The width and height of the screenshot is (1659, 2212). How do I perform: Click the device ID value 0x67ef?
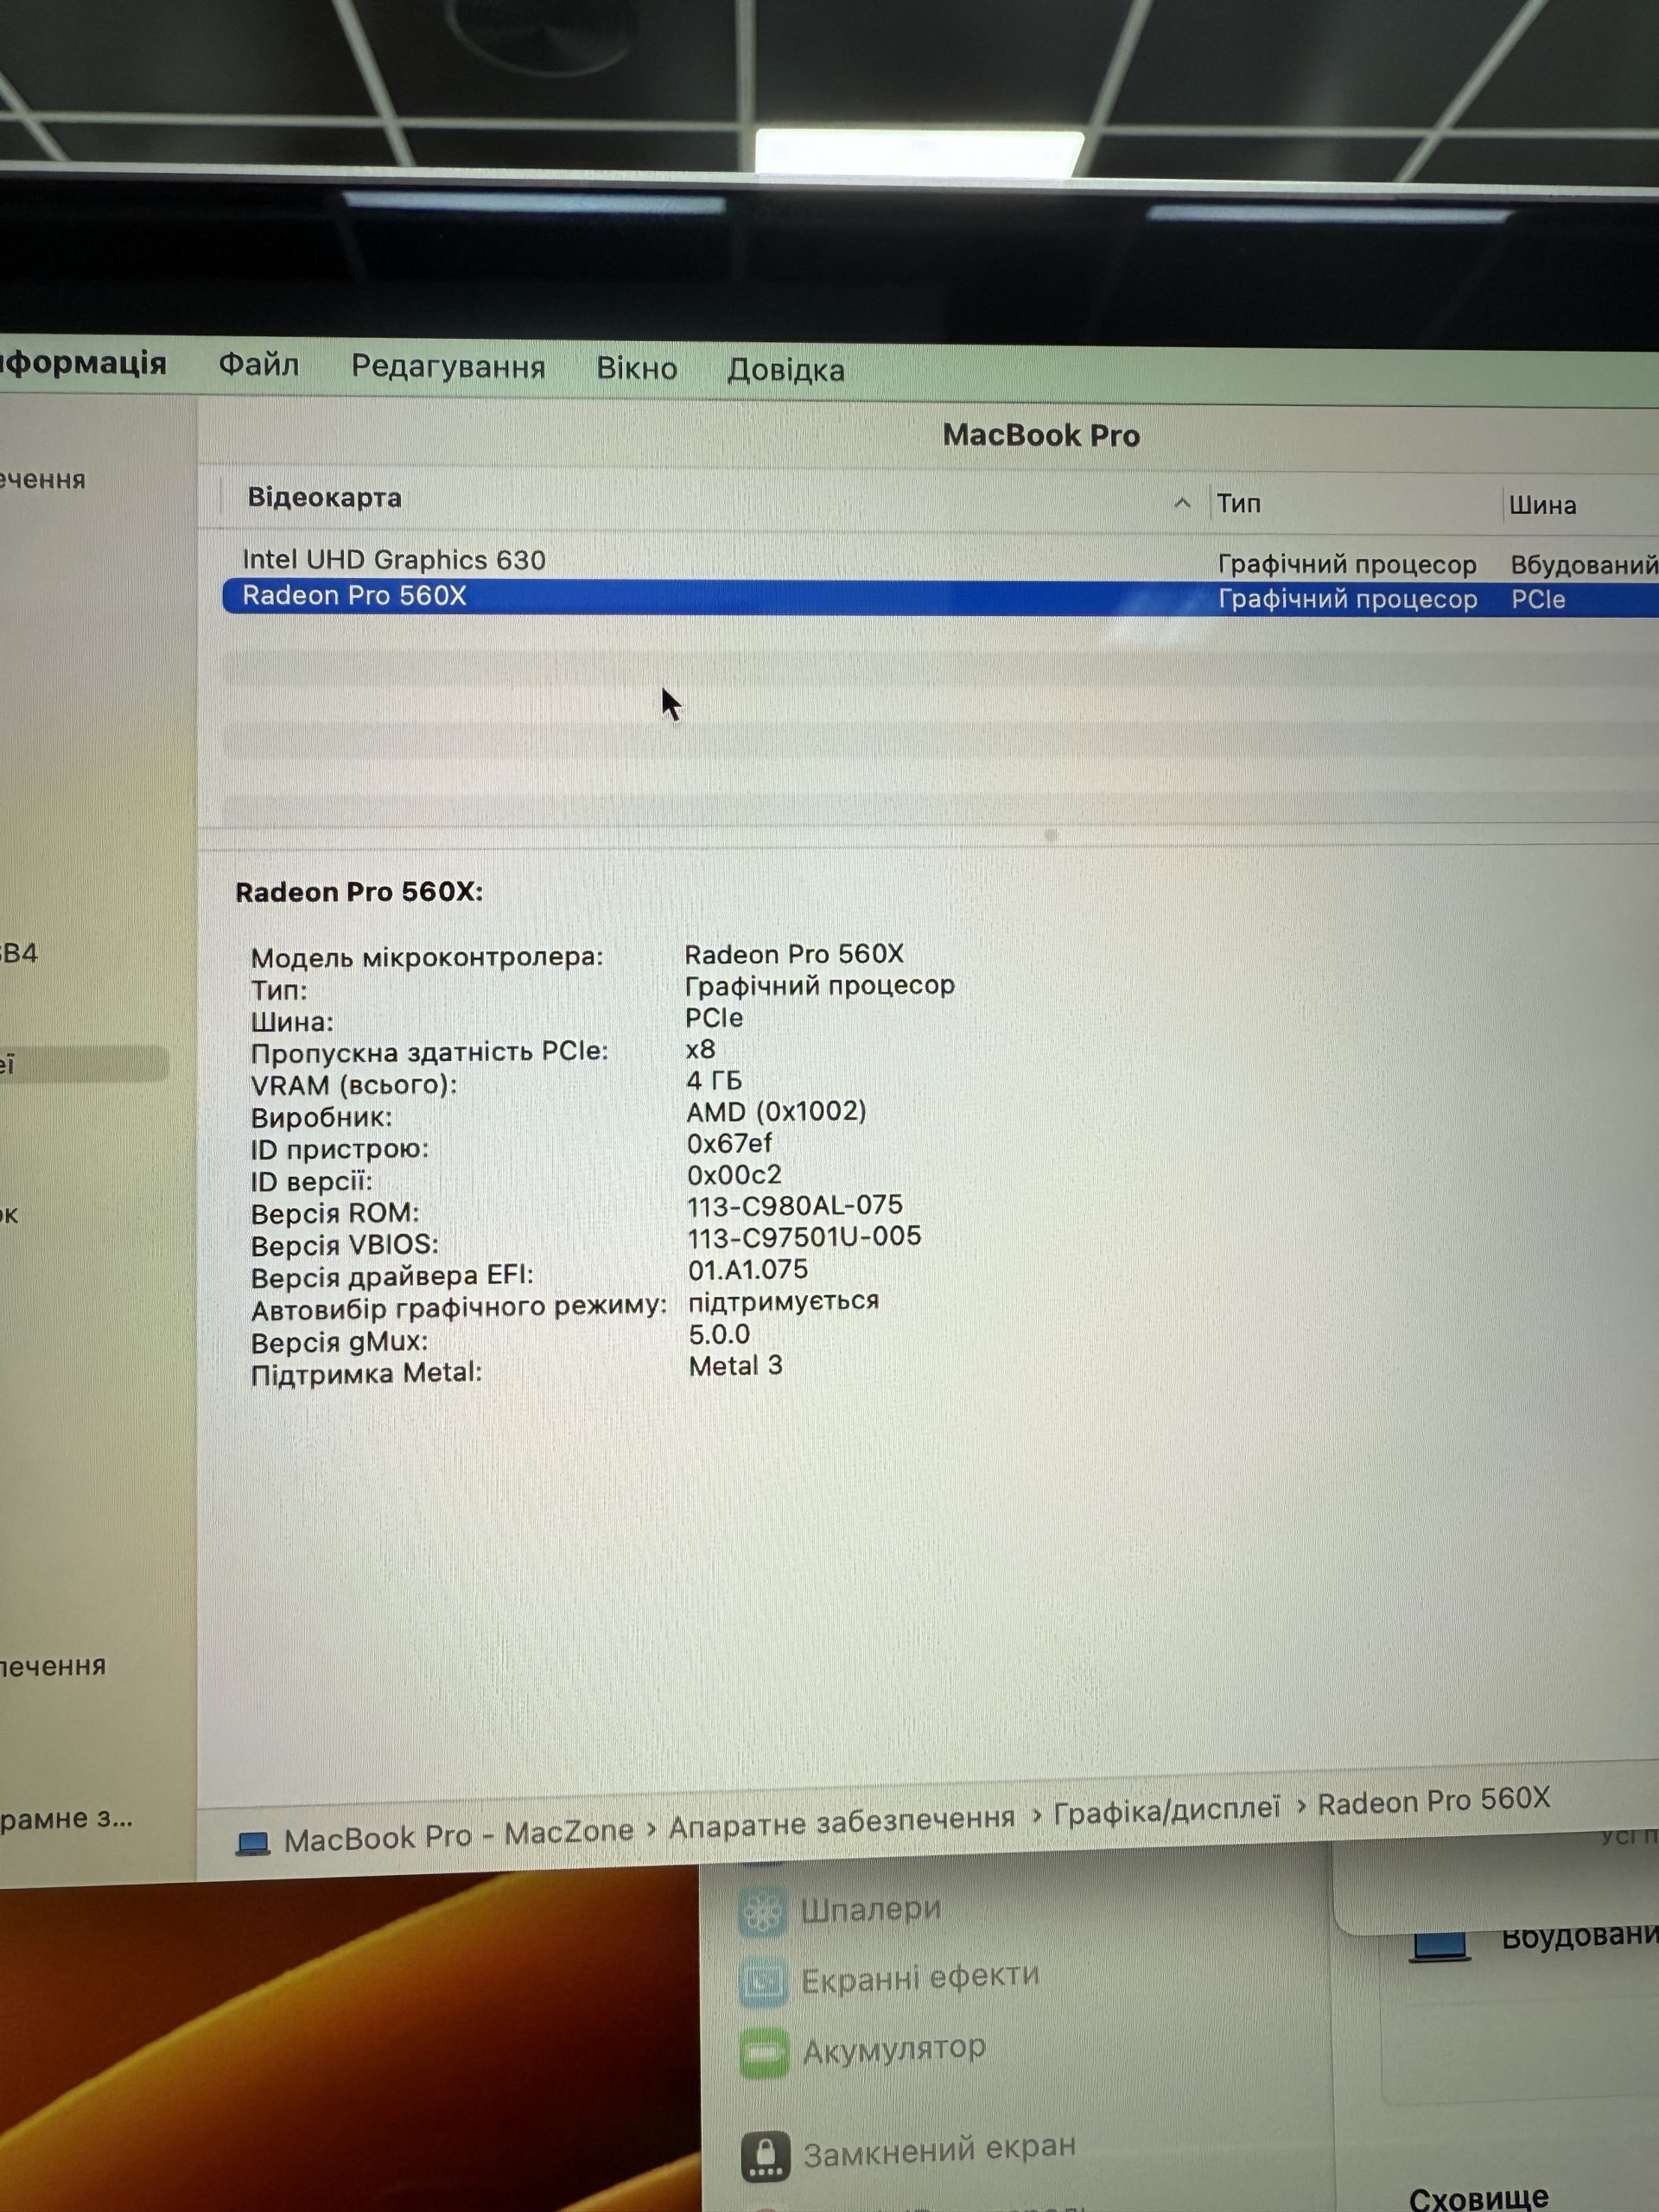(729, 1143)
